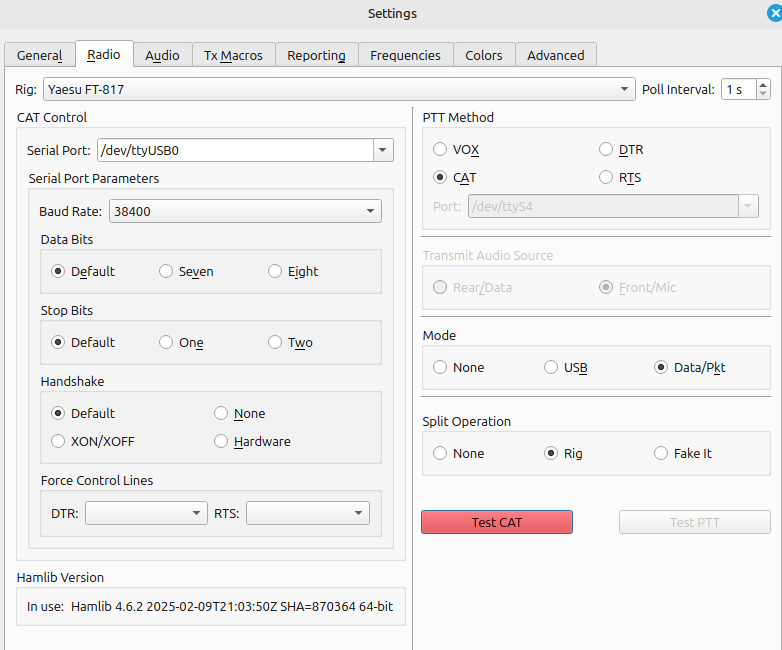Open the Baud Rate dropdown

[245, 211]
